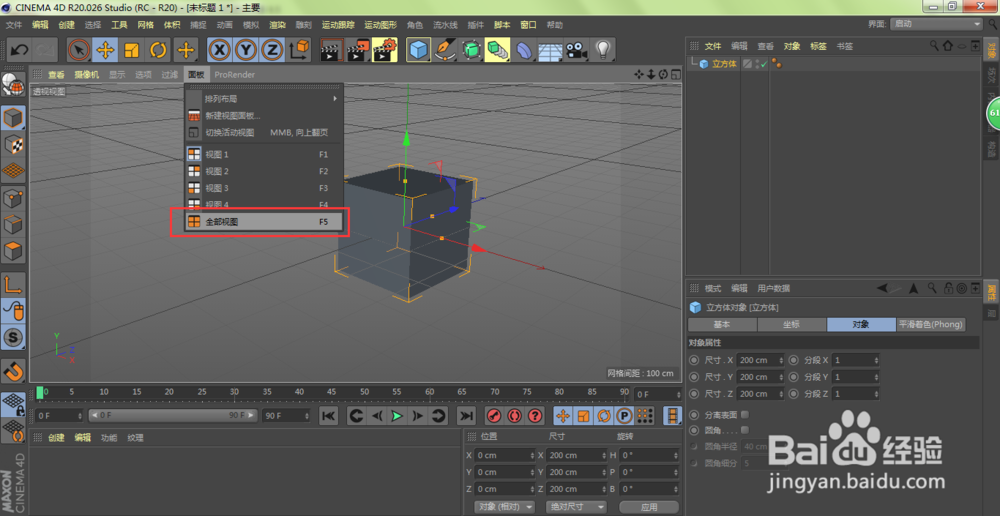Click the Play forward button

pyautogui.click(x=397, y=416)
